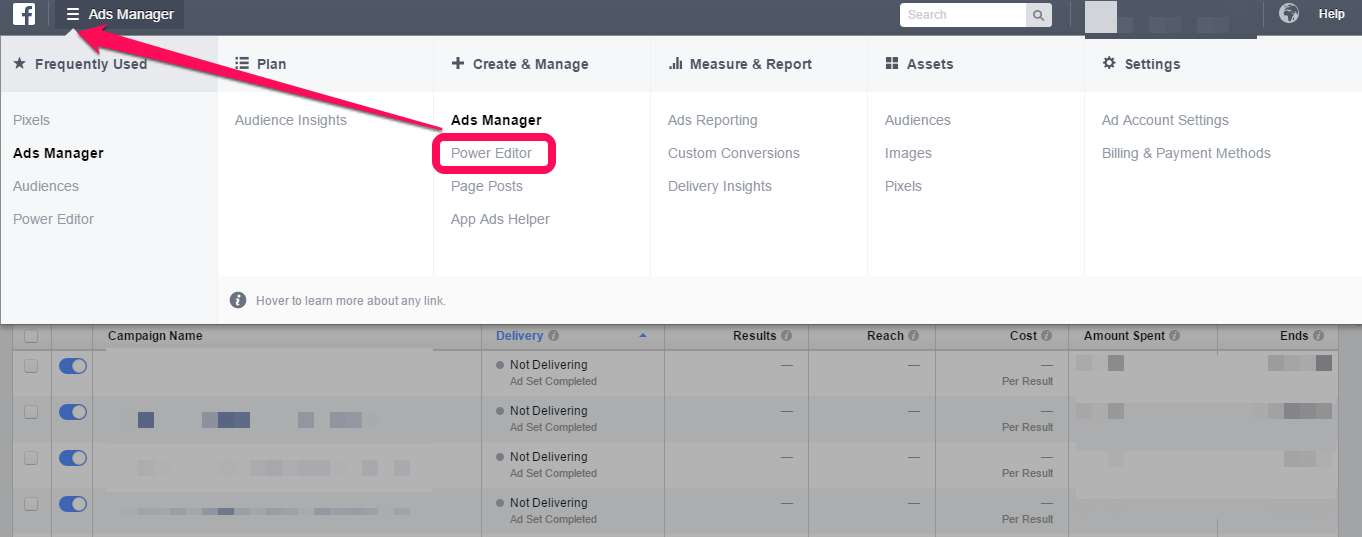Screen dimensions: 1362x537
Task: Open Audience Insights under Plan
Action: [291, 120]
